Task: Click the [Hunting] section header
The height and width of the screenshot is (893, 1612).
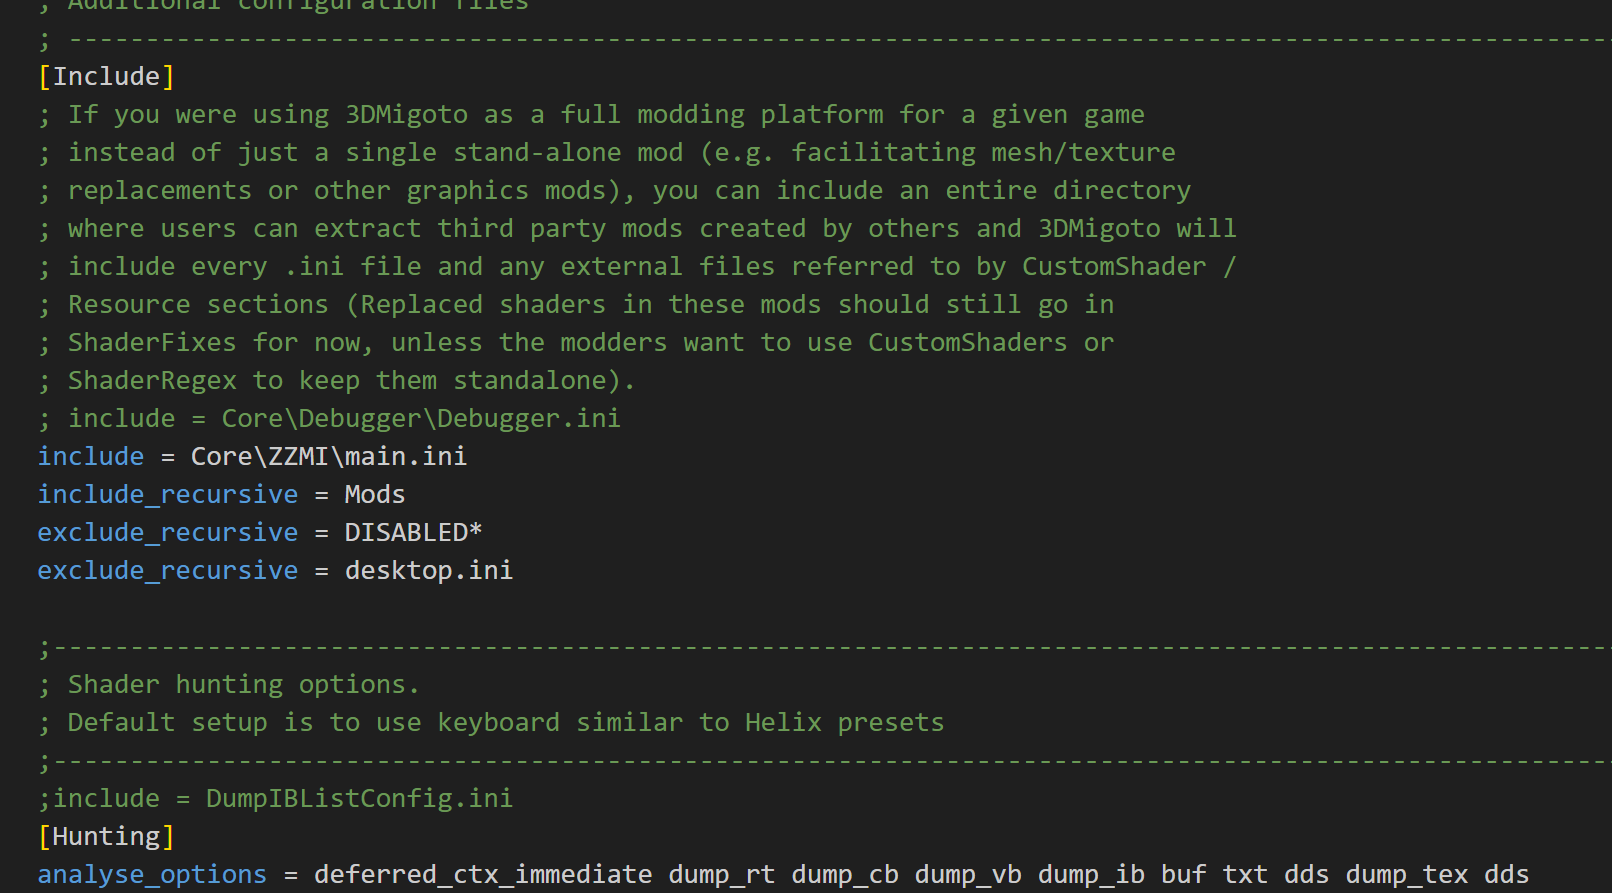Action: (106, 837)
